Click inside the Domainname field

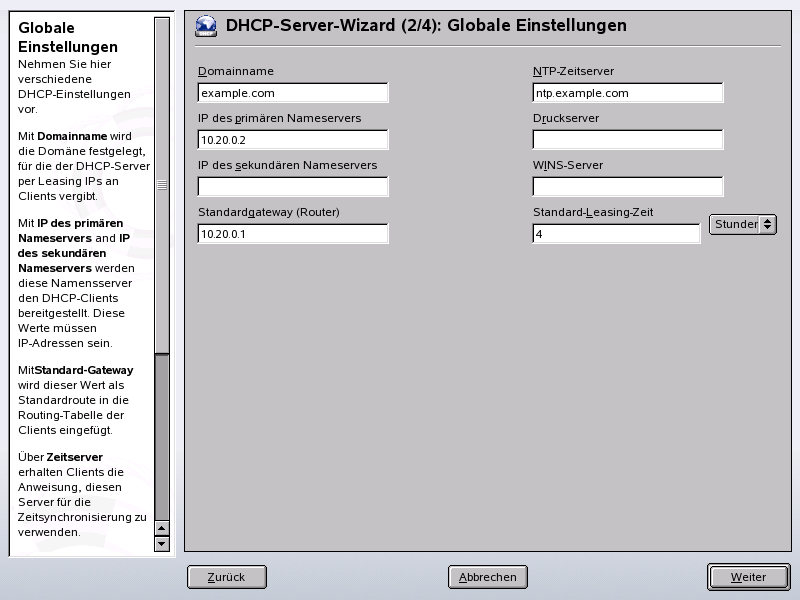pos(292,92)
